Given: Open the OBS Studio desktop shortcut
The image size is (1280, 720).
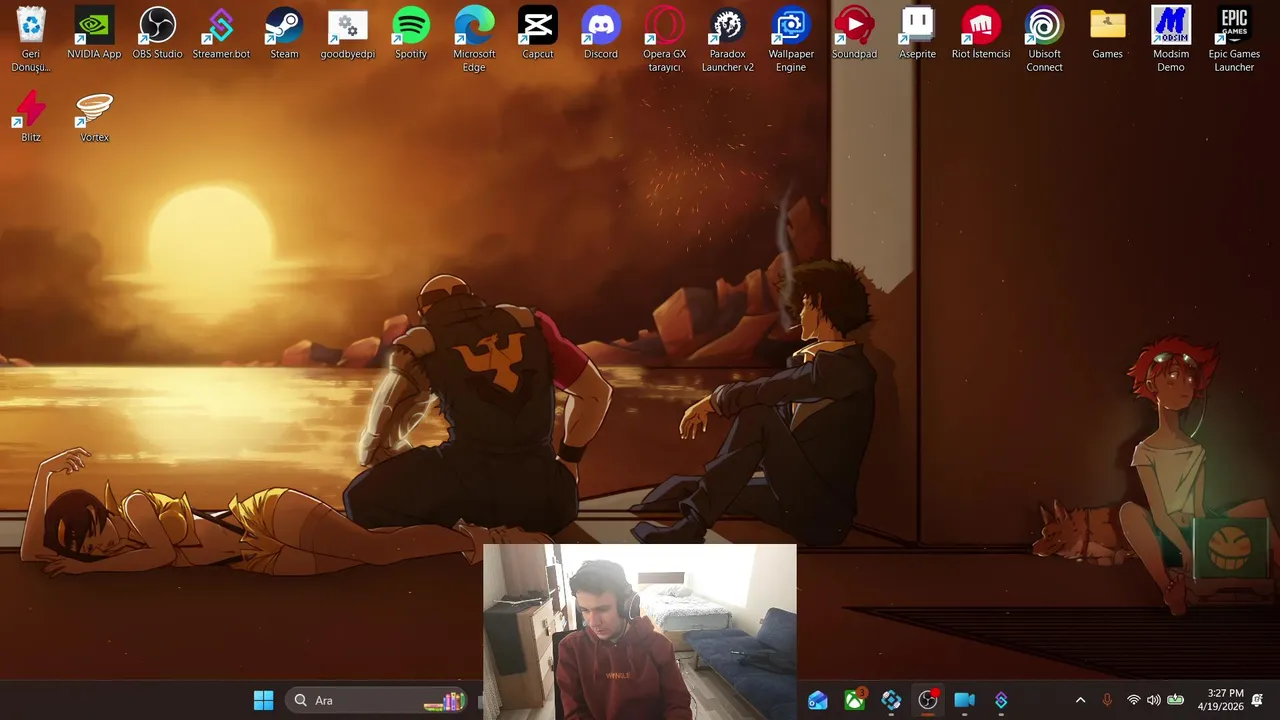Looking at the screenshot, I should (157, 33).
